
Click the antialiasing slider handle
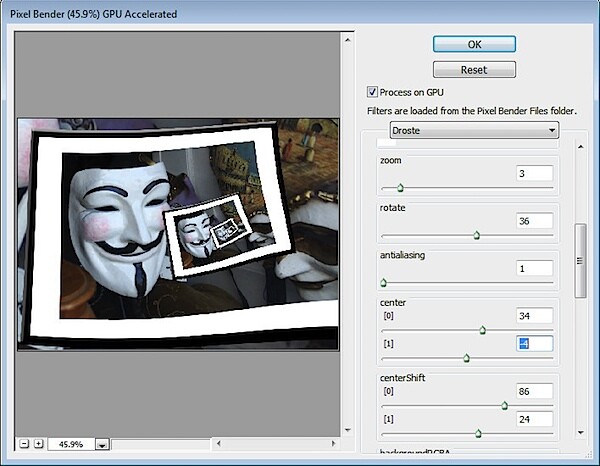coord(384,283)
